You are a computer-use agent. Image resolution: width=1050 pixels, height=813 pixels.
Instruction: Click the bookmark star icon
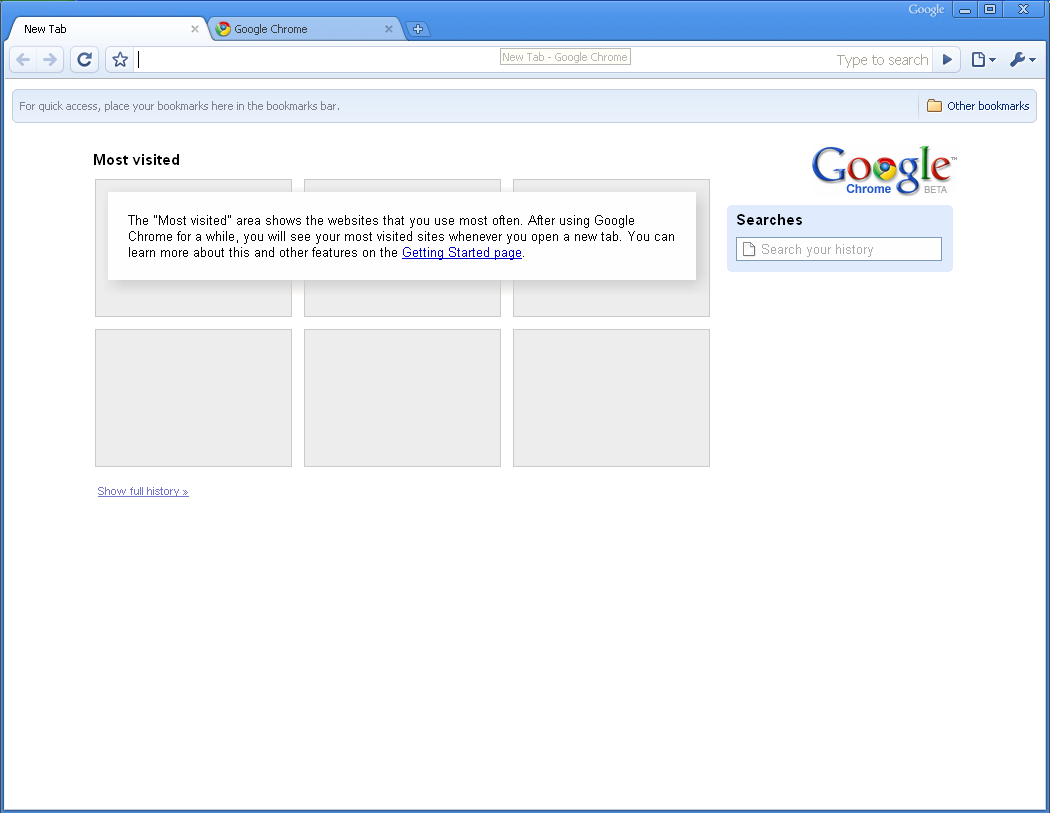pyautogui.click(x=119, y=59)
